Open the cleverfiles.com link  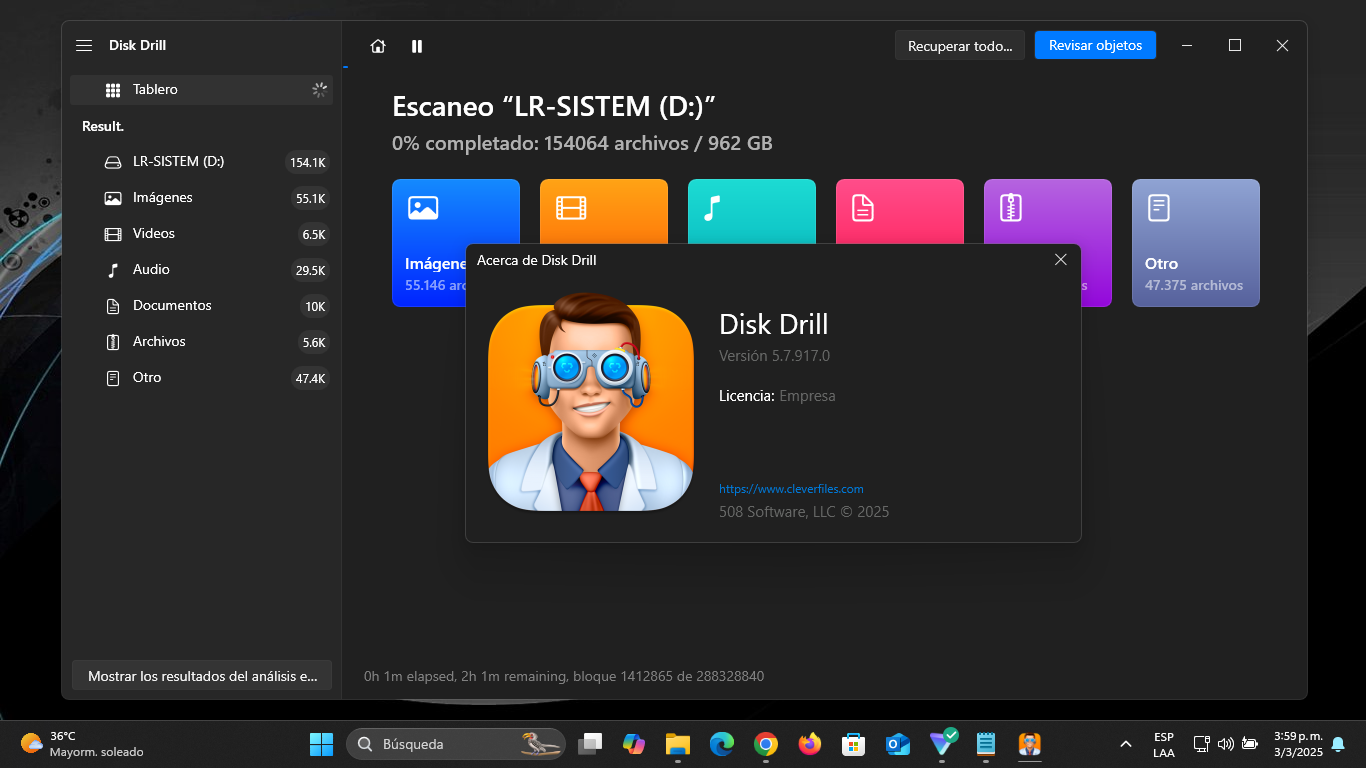791,489
